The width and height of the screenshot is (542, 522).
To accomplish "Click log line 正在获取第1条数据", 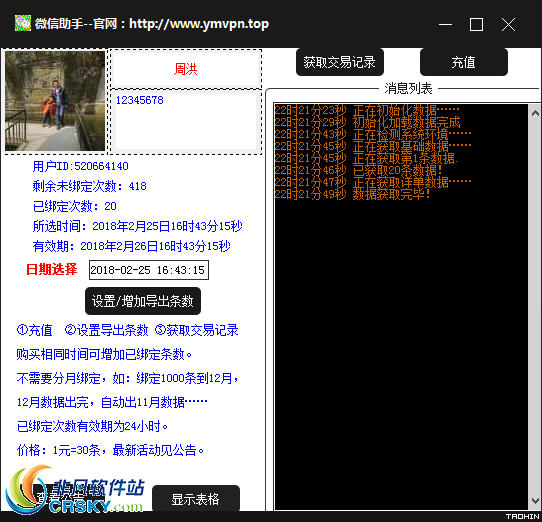I will tap(366, 158).
